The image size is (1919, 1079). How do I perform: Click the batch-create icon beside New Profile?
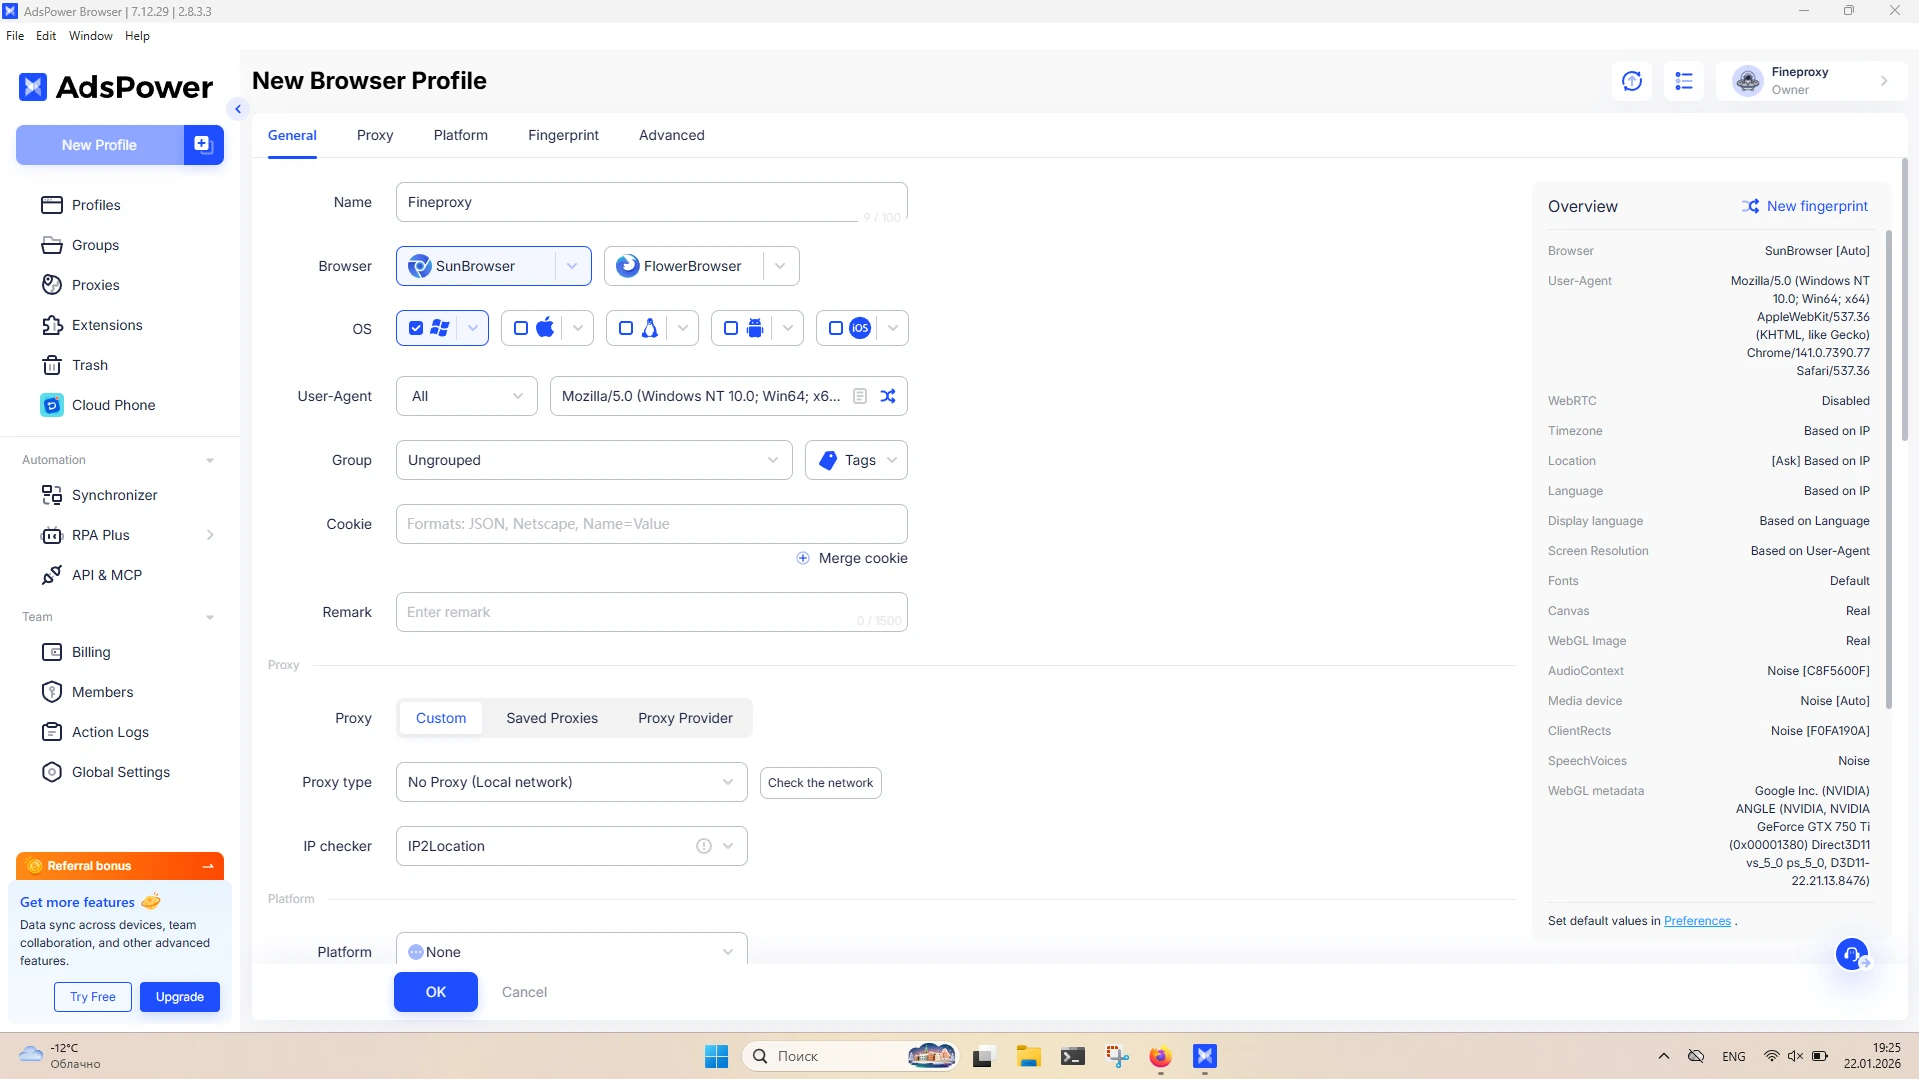tap(203, 145)
